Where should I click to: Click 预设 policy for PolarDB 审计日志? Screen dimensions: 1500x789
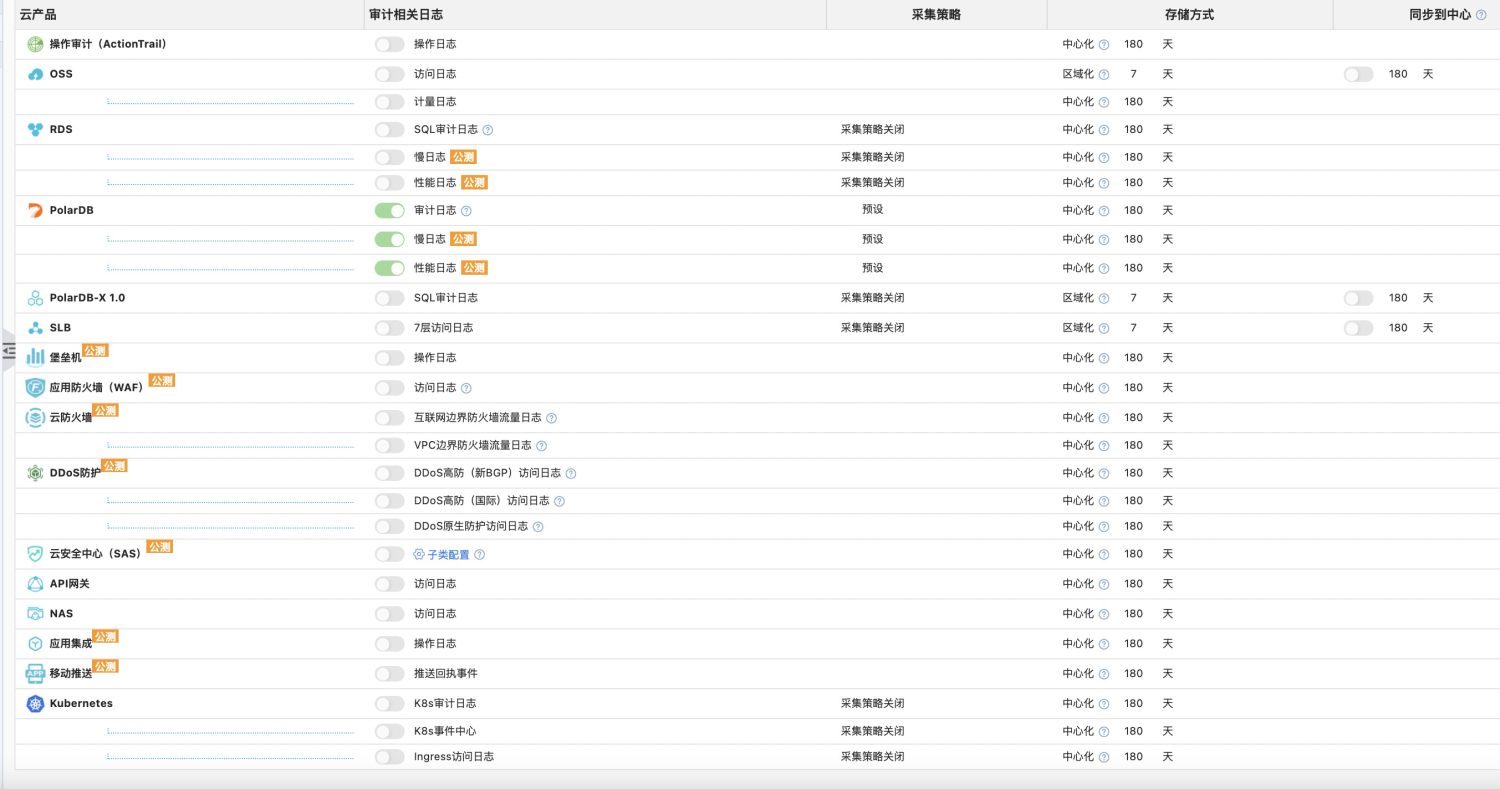click(x=873, y=210)
